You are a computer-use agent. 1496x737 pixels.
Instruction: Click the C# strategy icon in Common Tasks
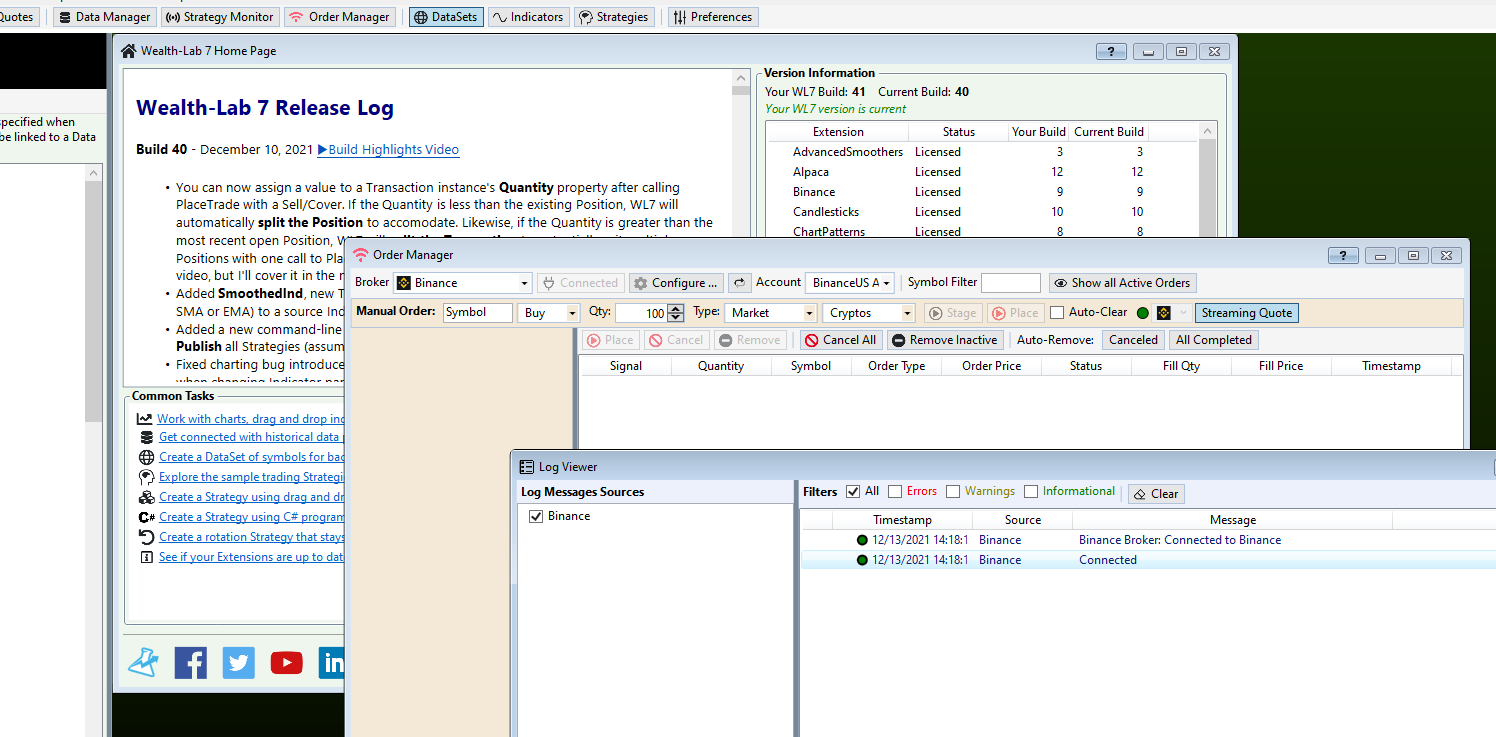146,517
